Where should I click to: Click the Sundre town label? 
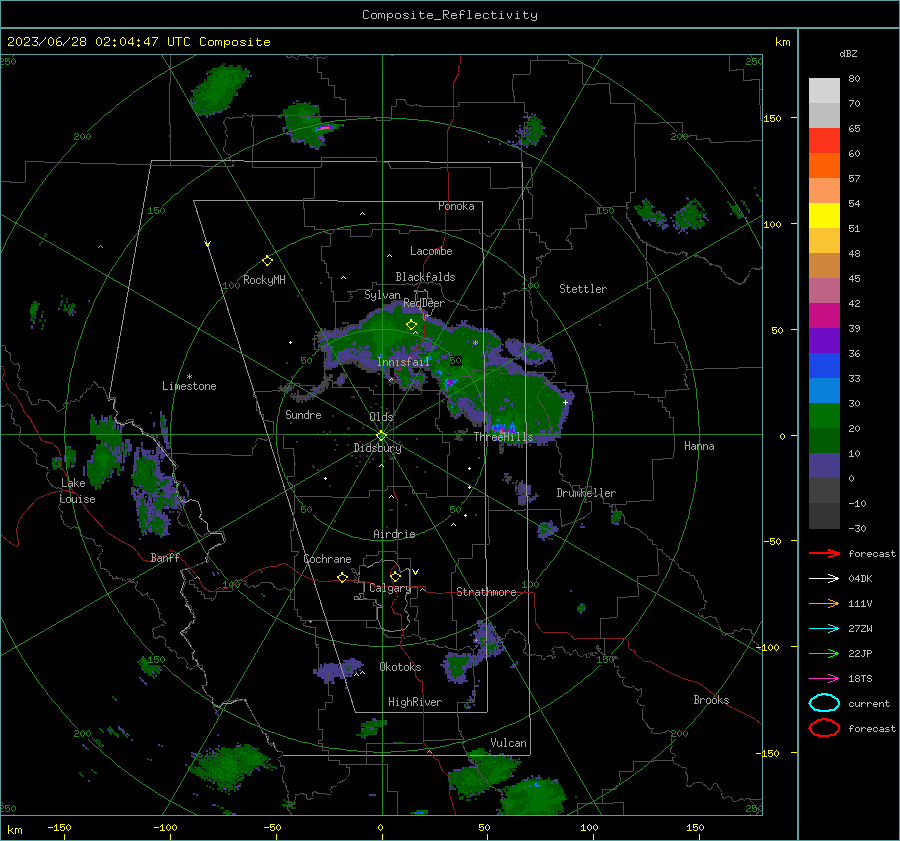303,415
